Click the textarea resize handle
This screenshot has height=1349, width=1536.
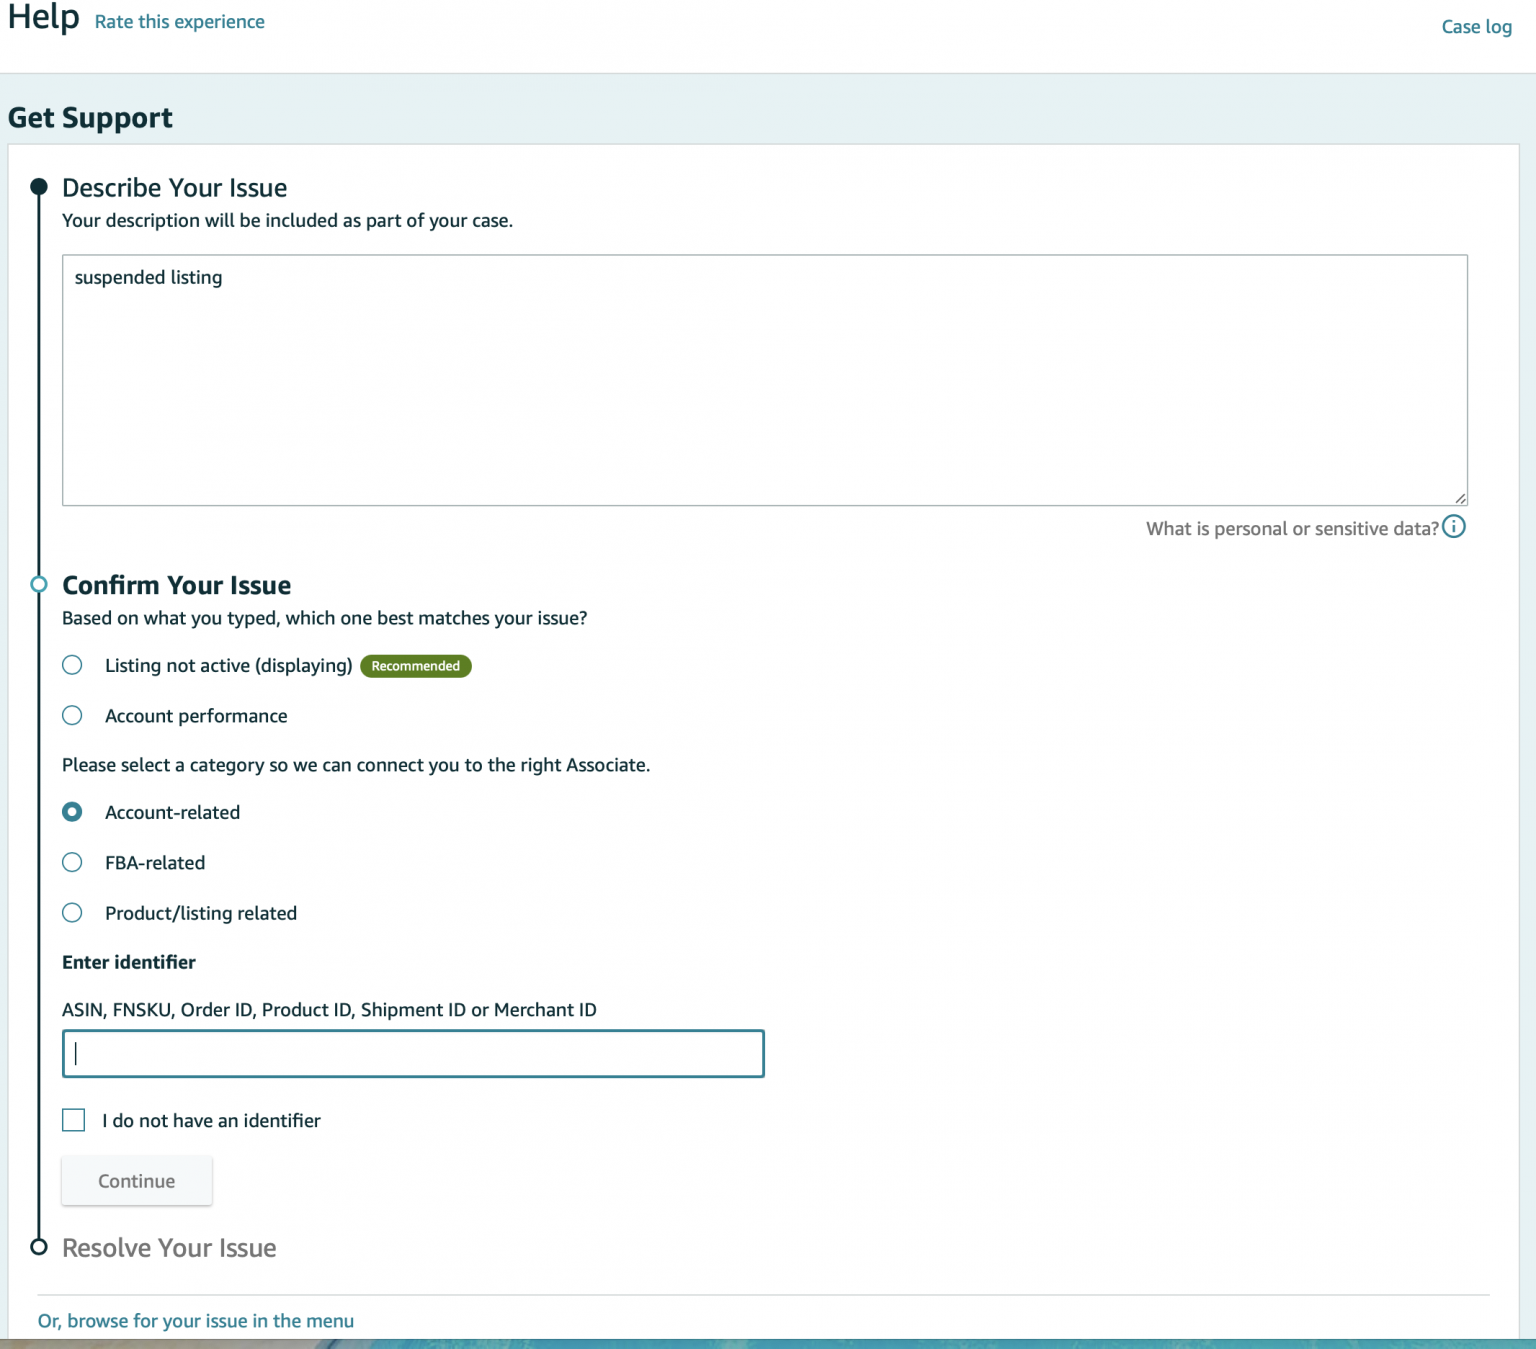(x=1461, y=498)
